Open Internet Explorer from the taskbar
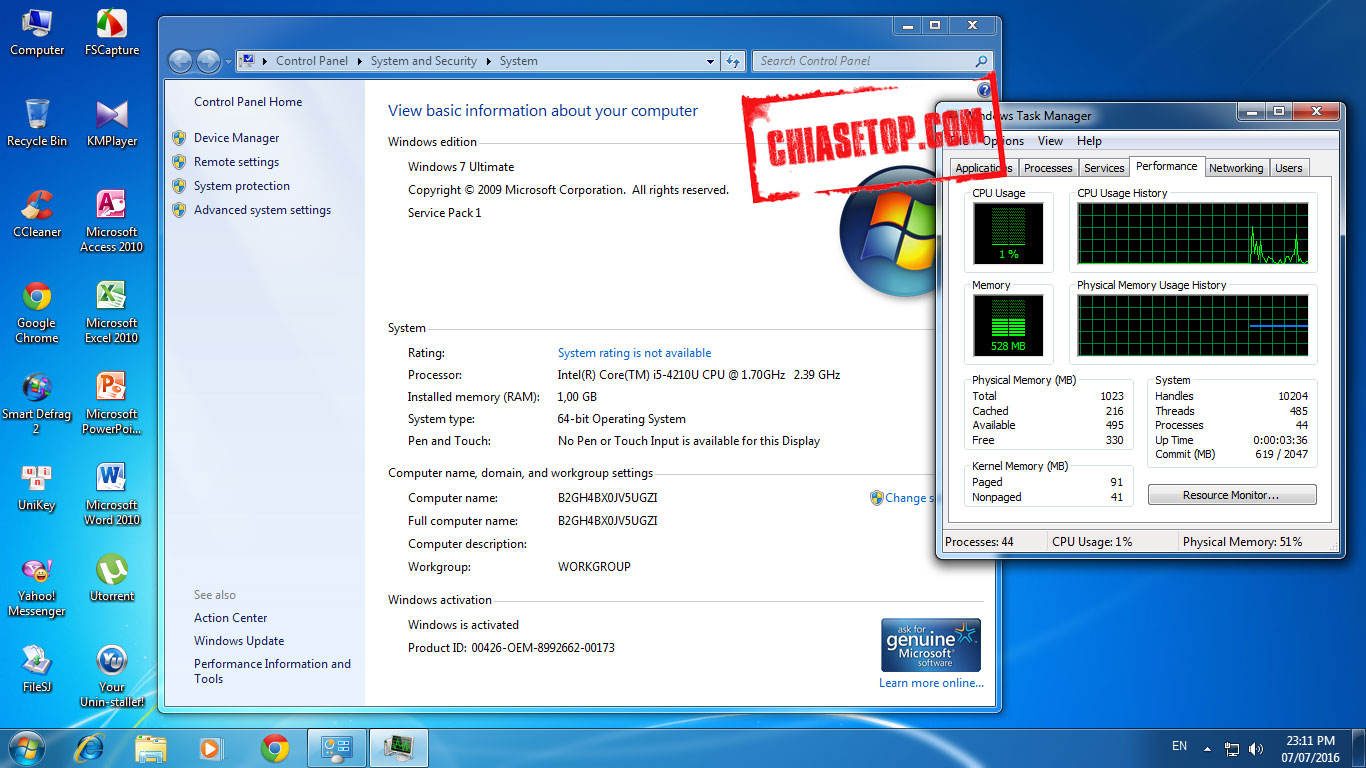Image resolution: width=1366 pixels, height=768 pixels. point(90,747)
